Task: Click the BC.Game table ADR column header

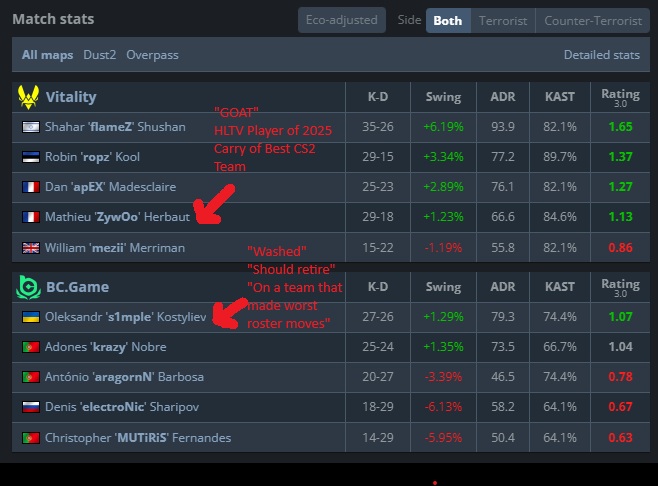Action: (503, 287)
